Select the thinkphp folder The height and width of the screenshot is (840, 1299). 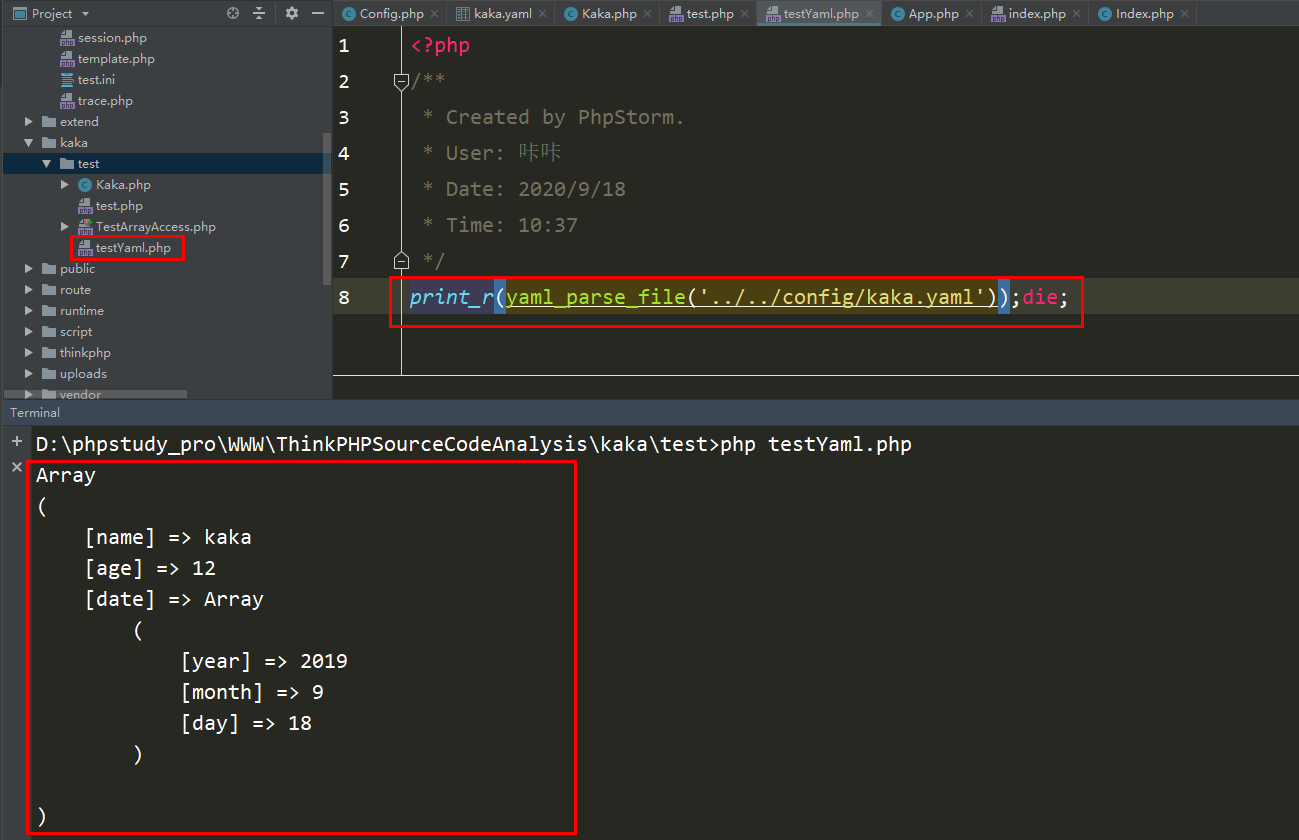[x=85, y=353]
